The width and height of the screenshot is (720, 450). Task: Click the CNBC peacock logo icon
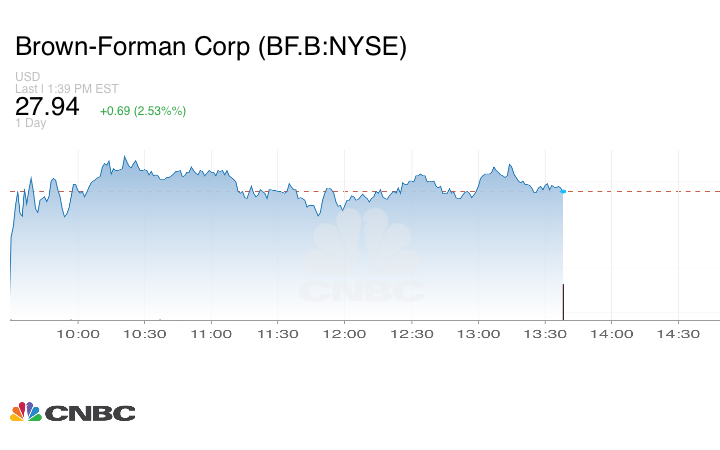[x=25, y=411]
